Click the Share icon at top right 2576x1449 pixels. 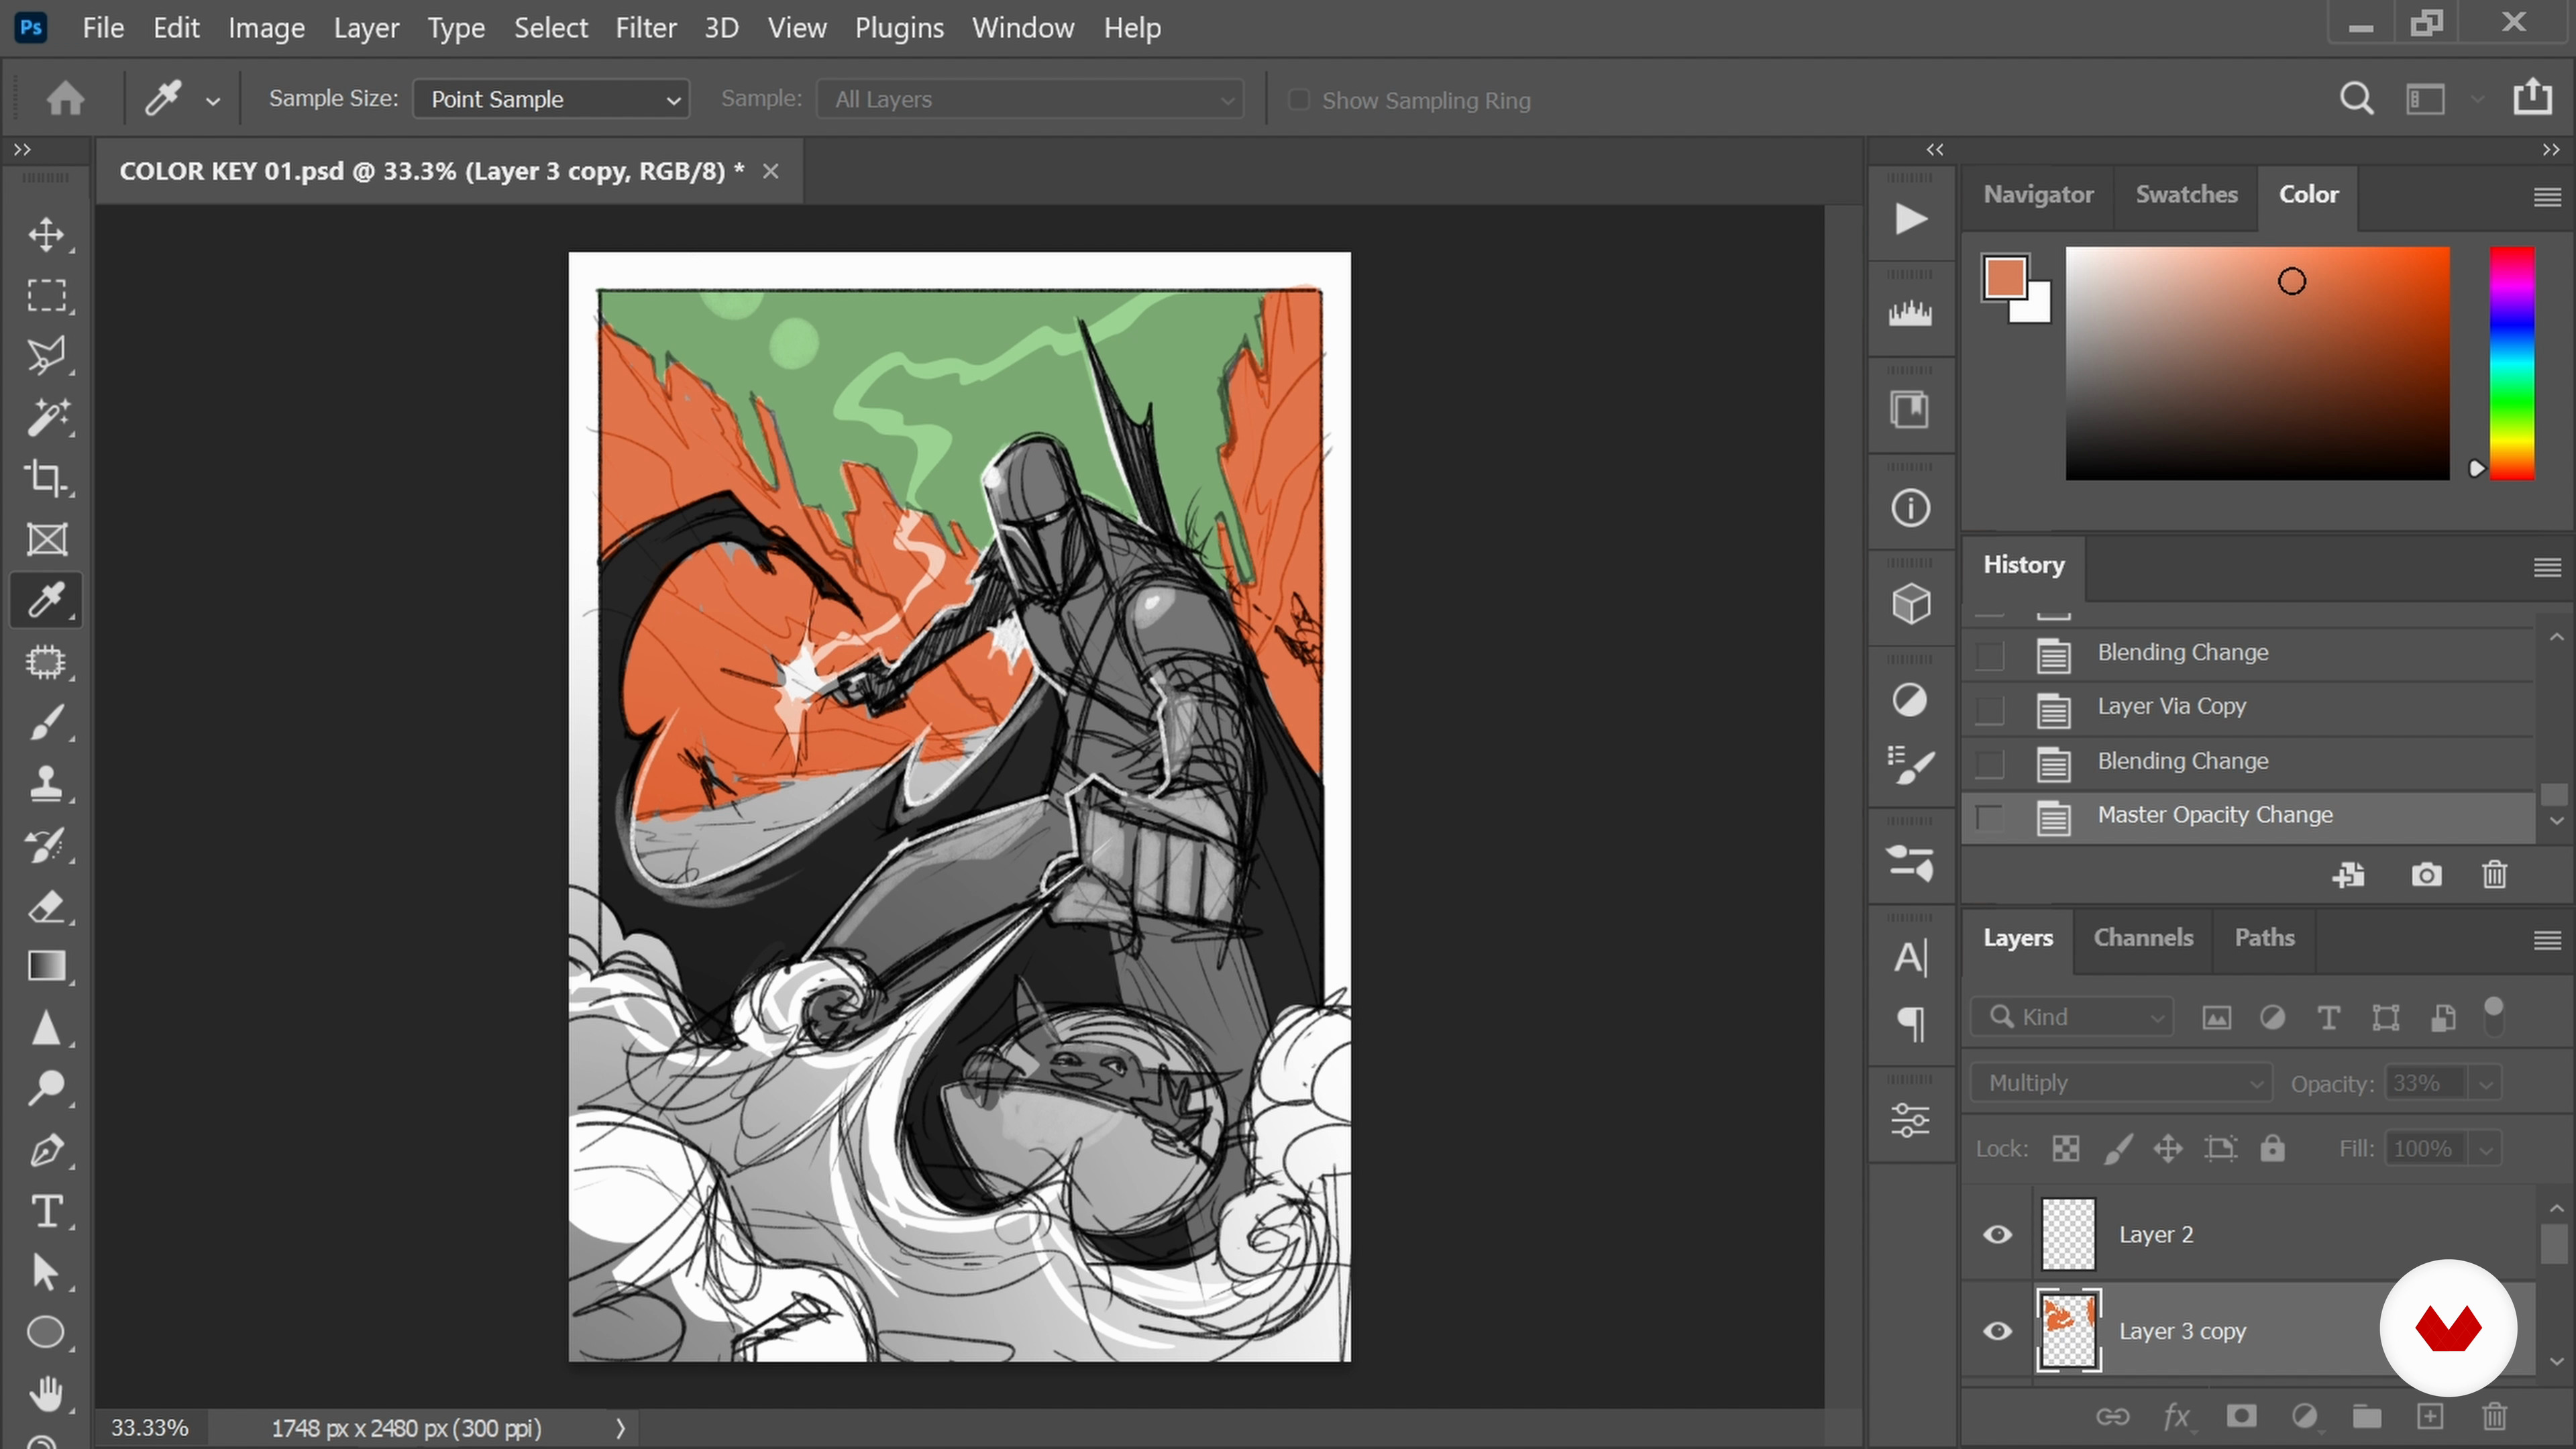(x=2532, y=97)
